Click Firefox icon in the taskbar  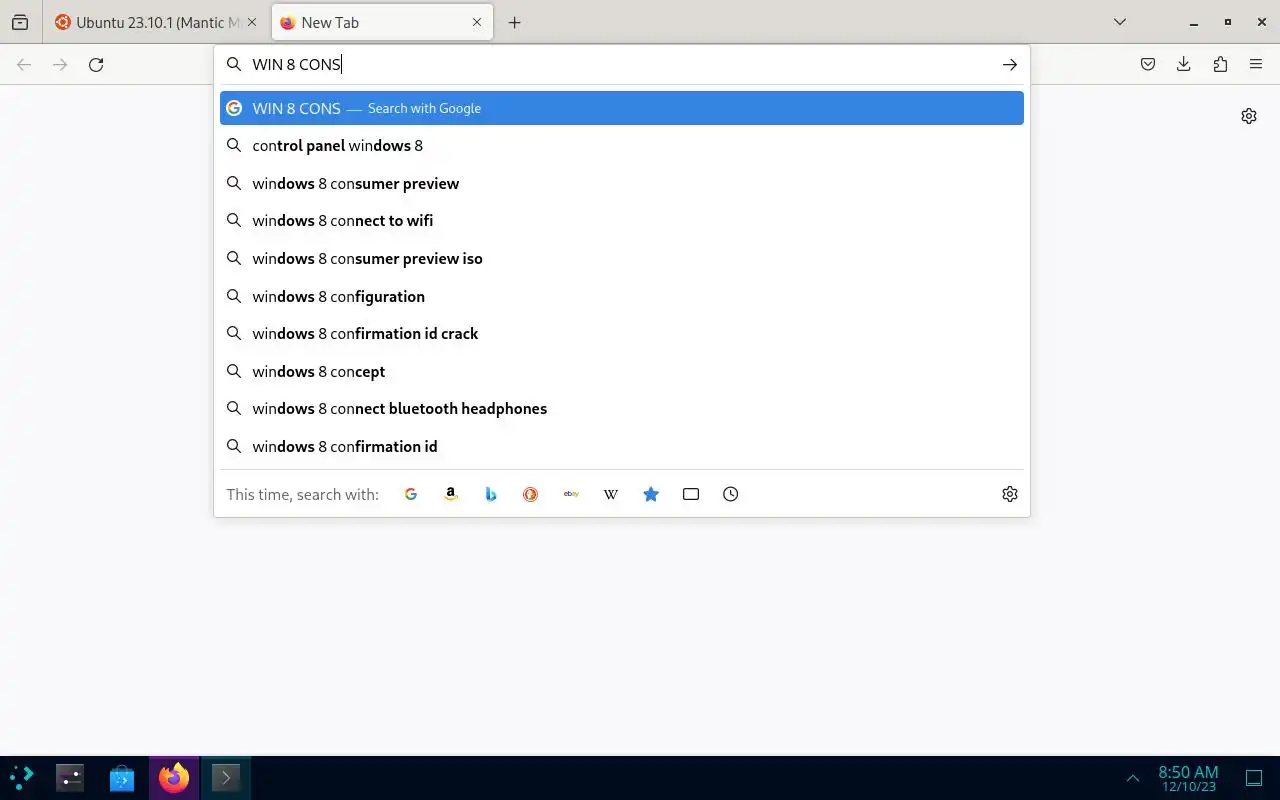(174, 777)
